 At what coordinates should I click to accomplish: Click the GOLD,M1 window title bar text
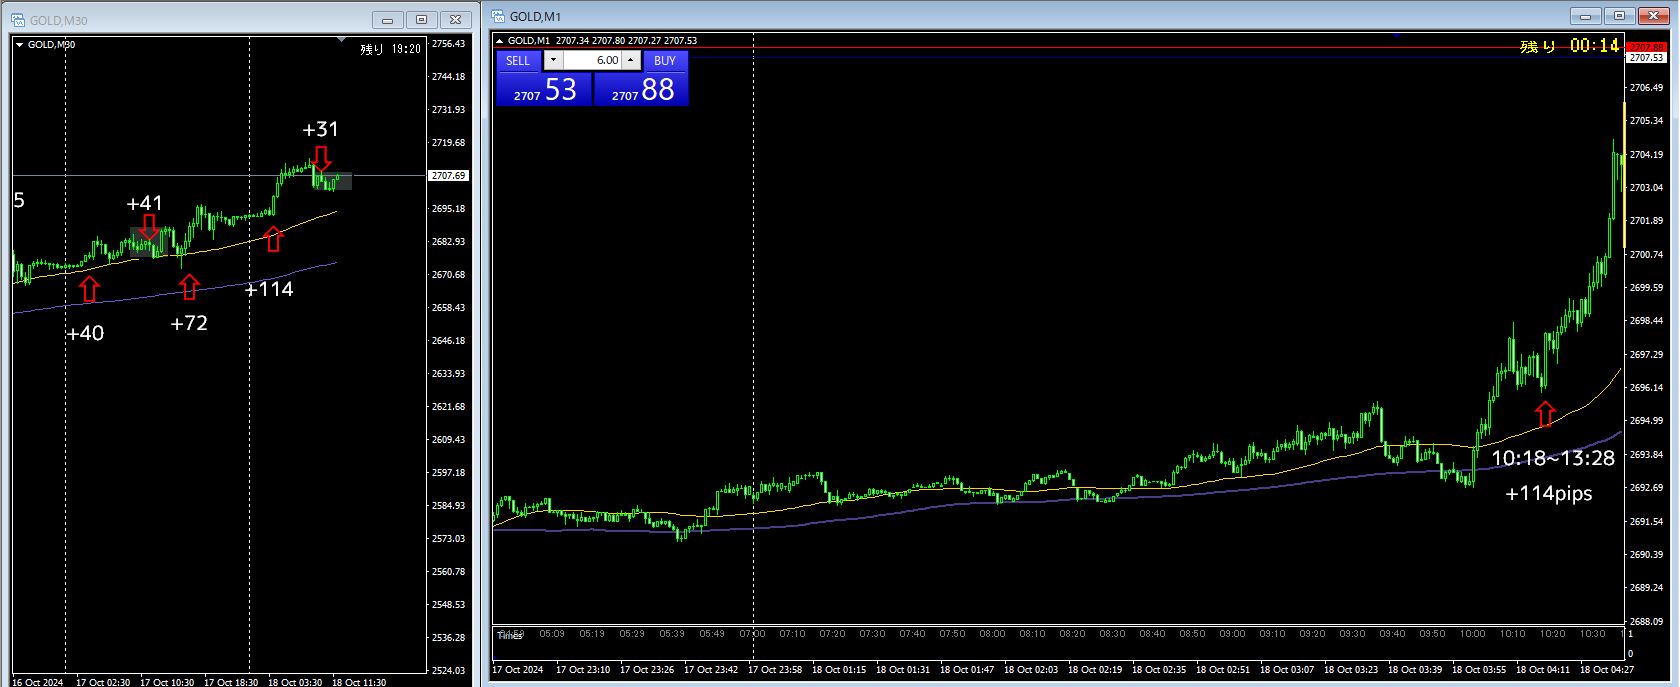536,16
